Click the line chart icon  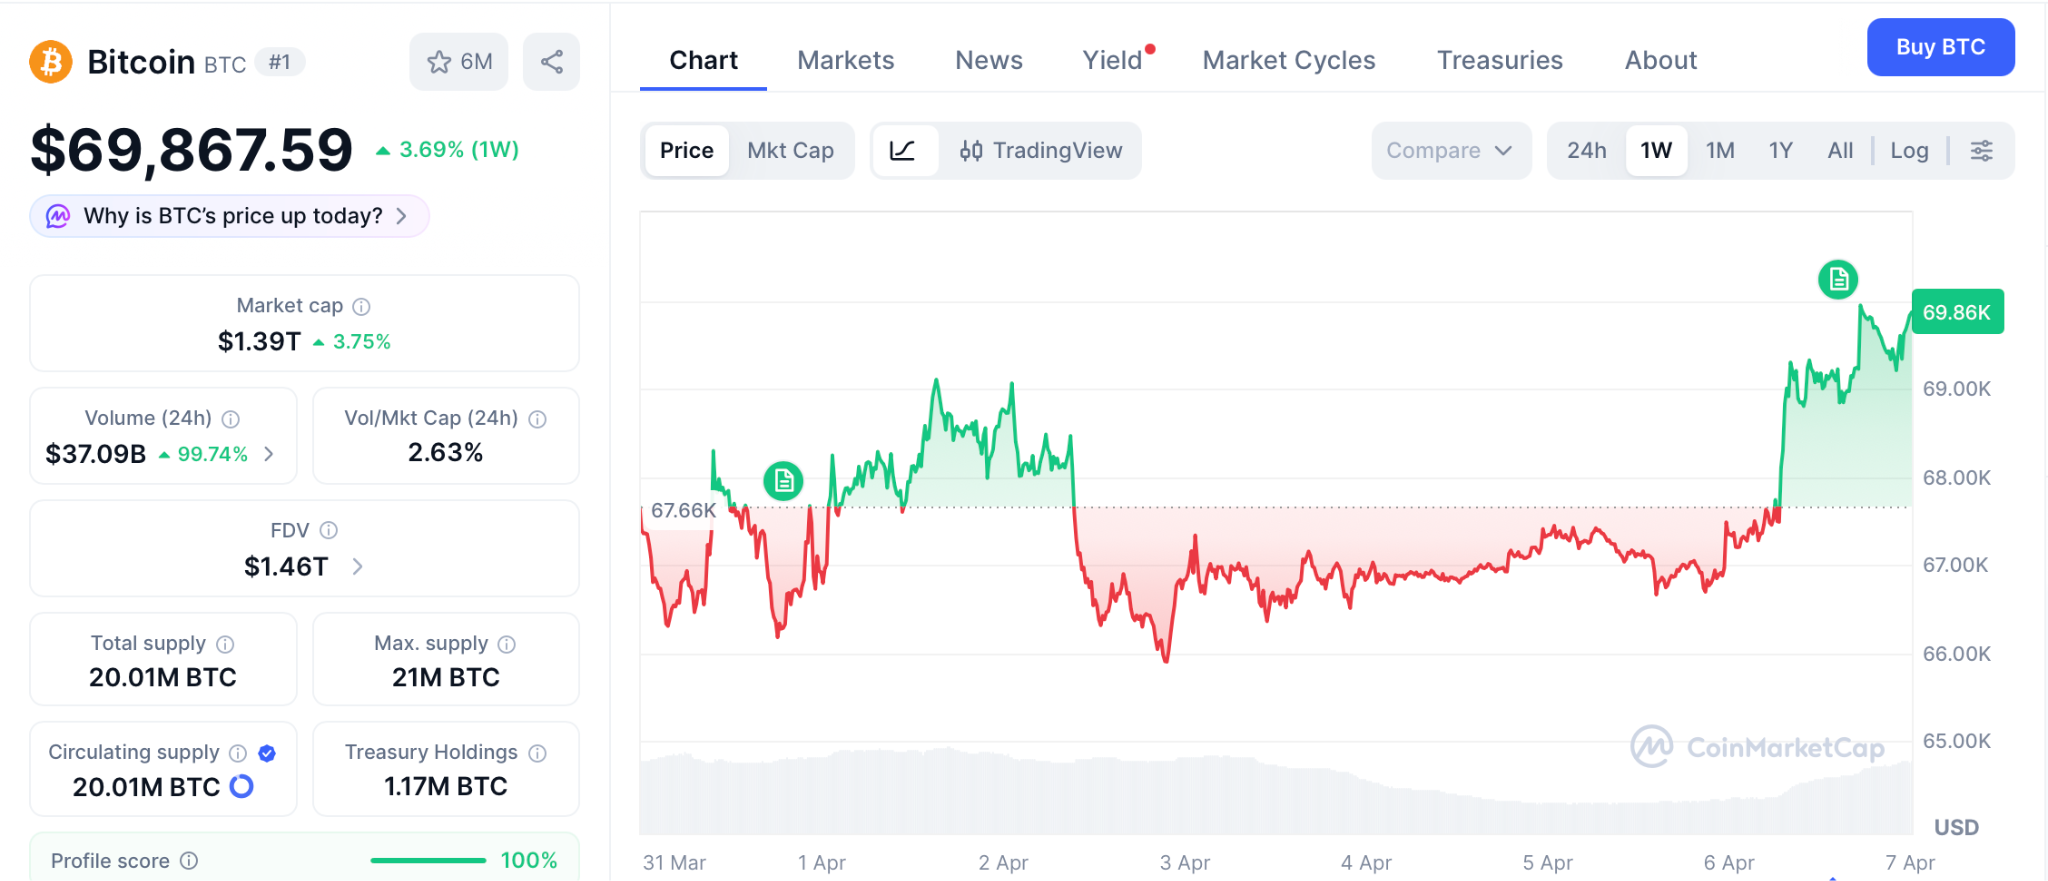click(903, 151)
